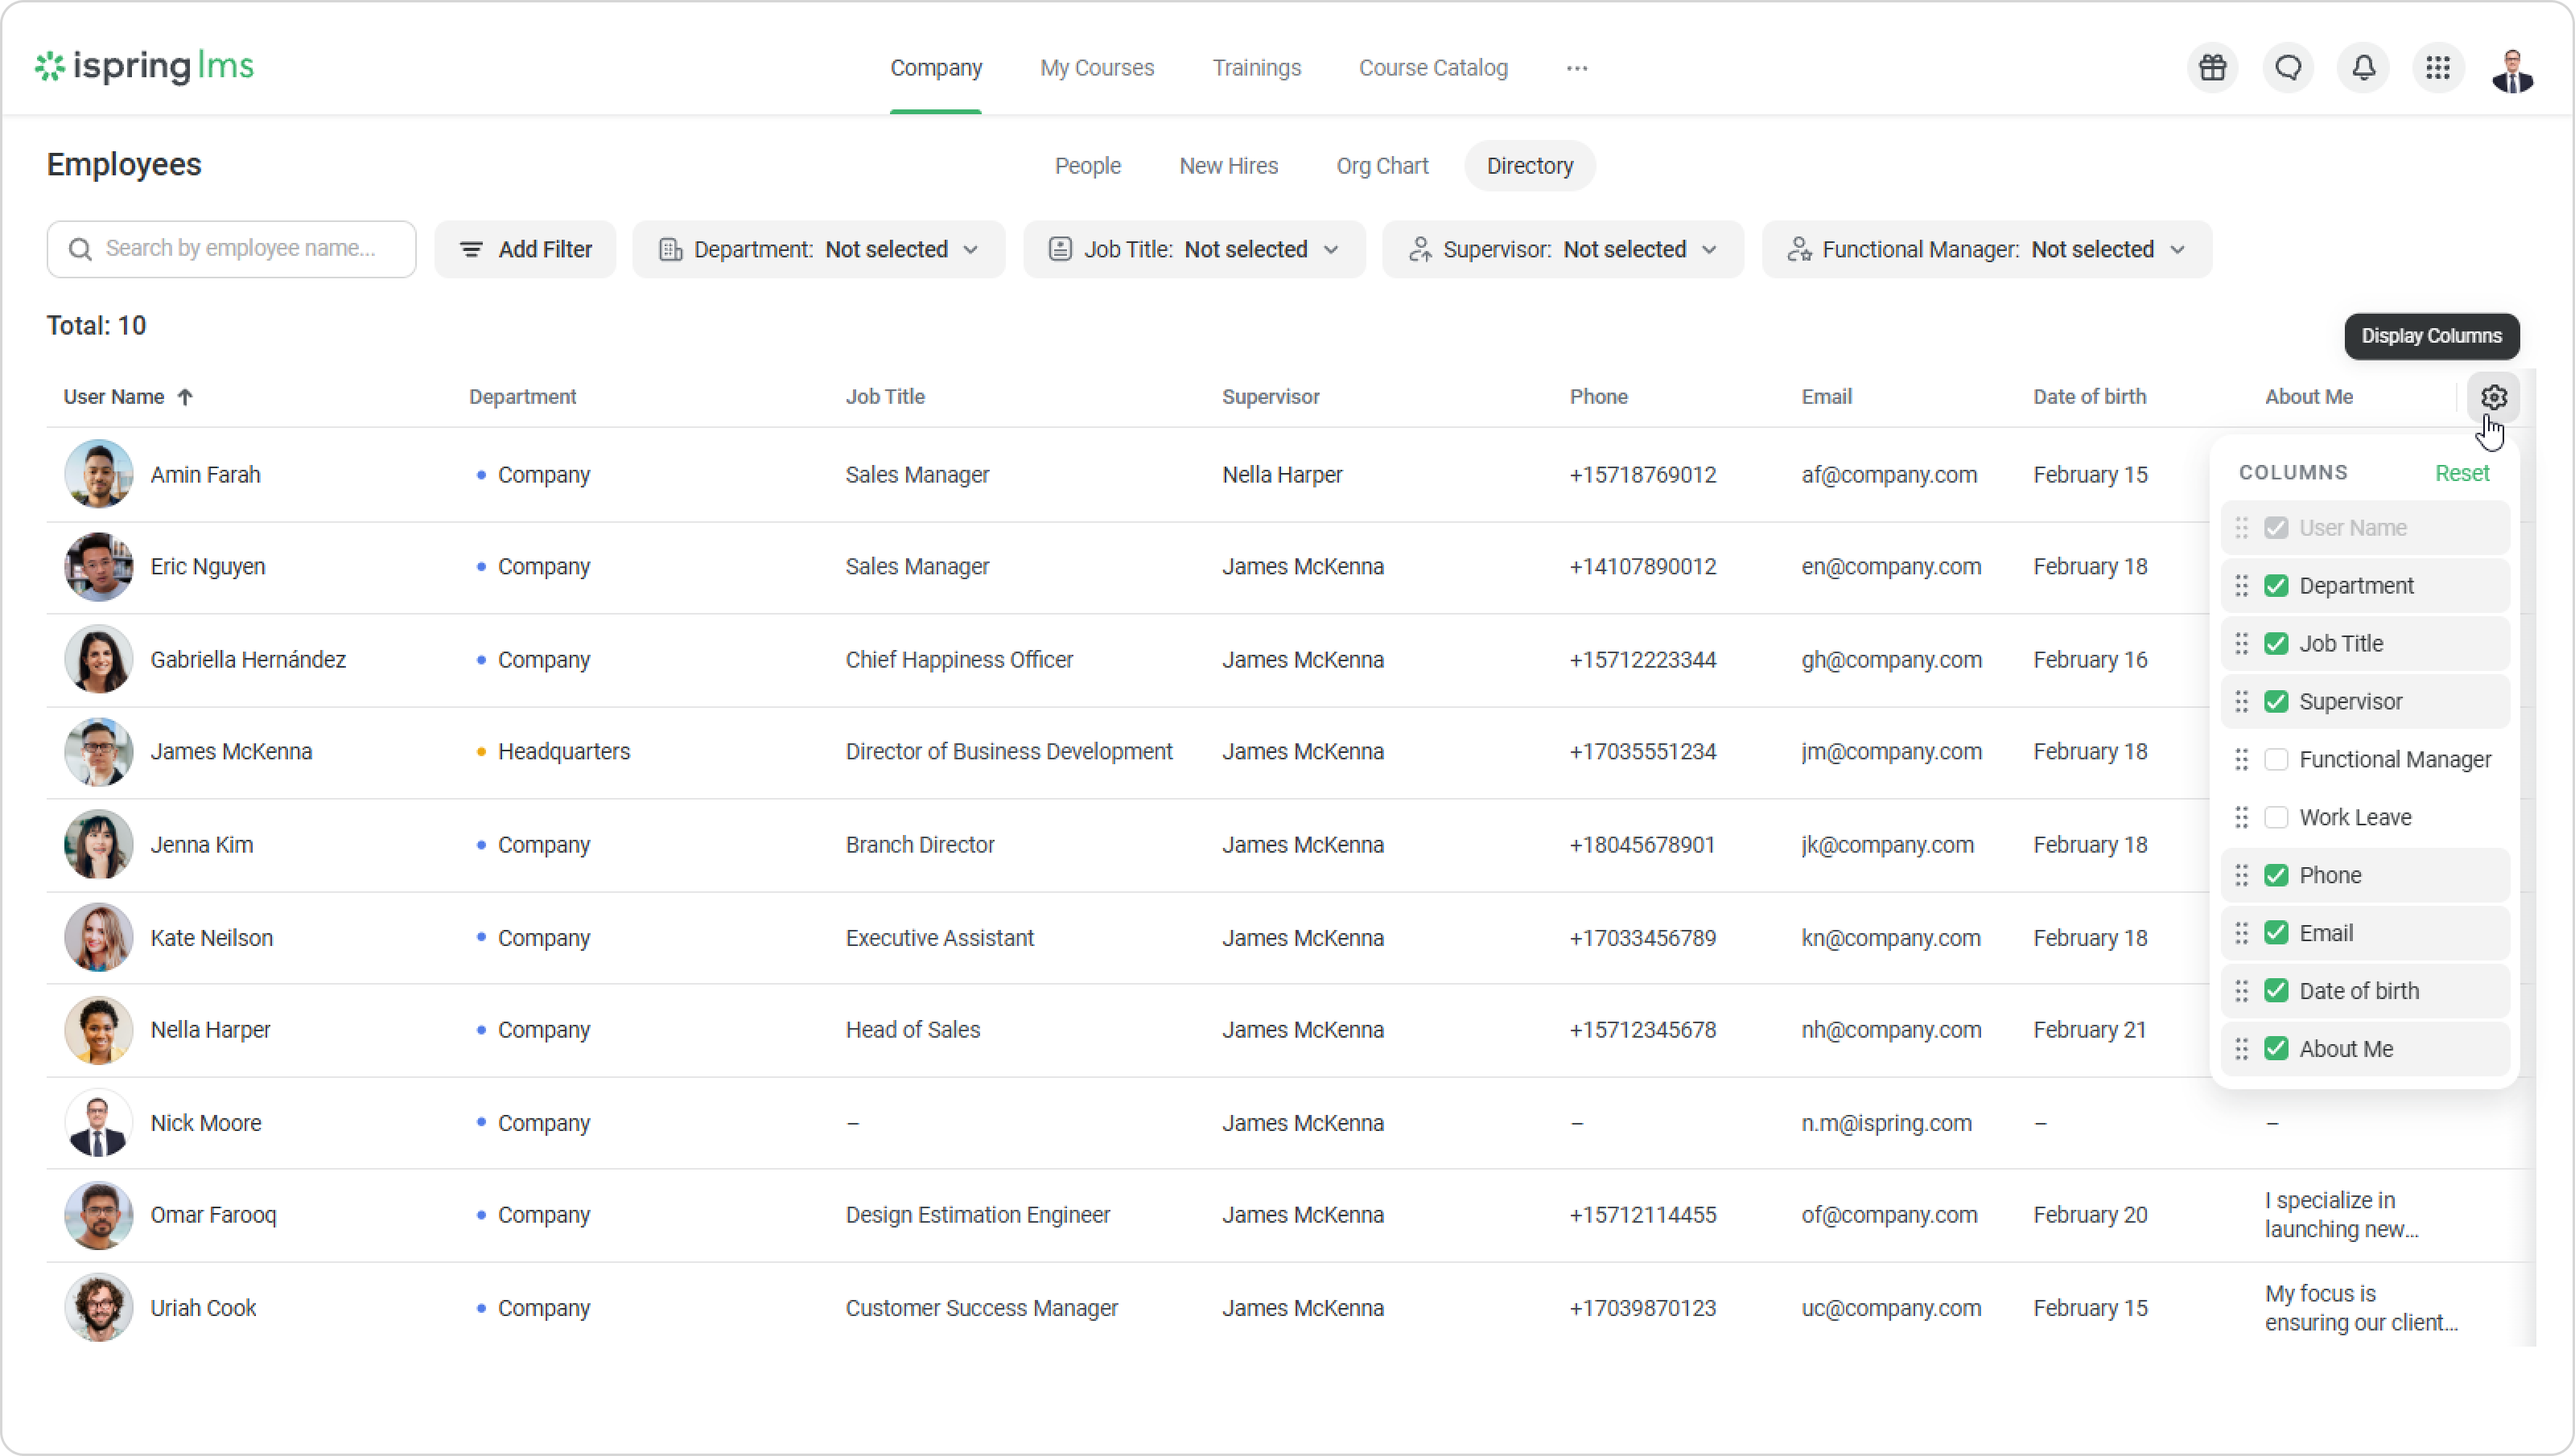Click the Display Columns gear icon
This screenshot has height=1456, width=2575.
(x=2493, y=397)
